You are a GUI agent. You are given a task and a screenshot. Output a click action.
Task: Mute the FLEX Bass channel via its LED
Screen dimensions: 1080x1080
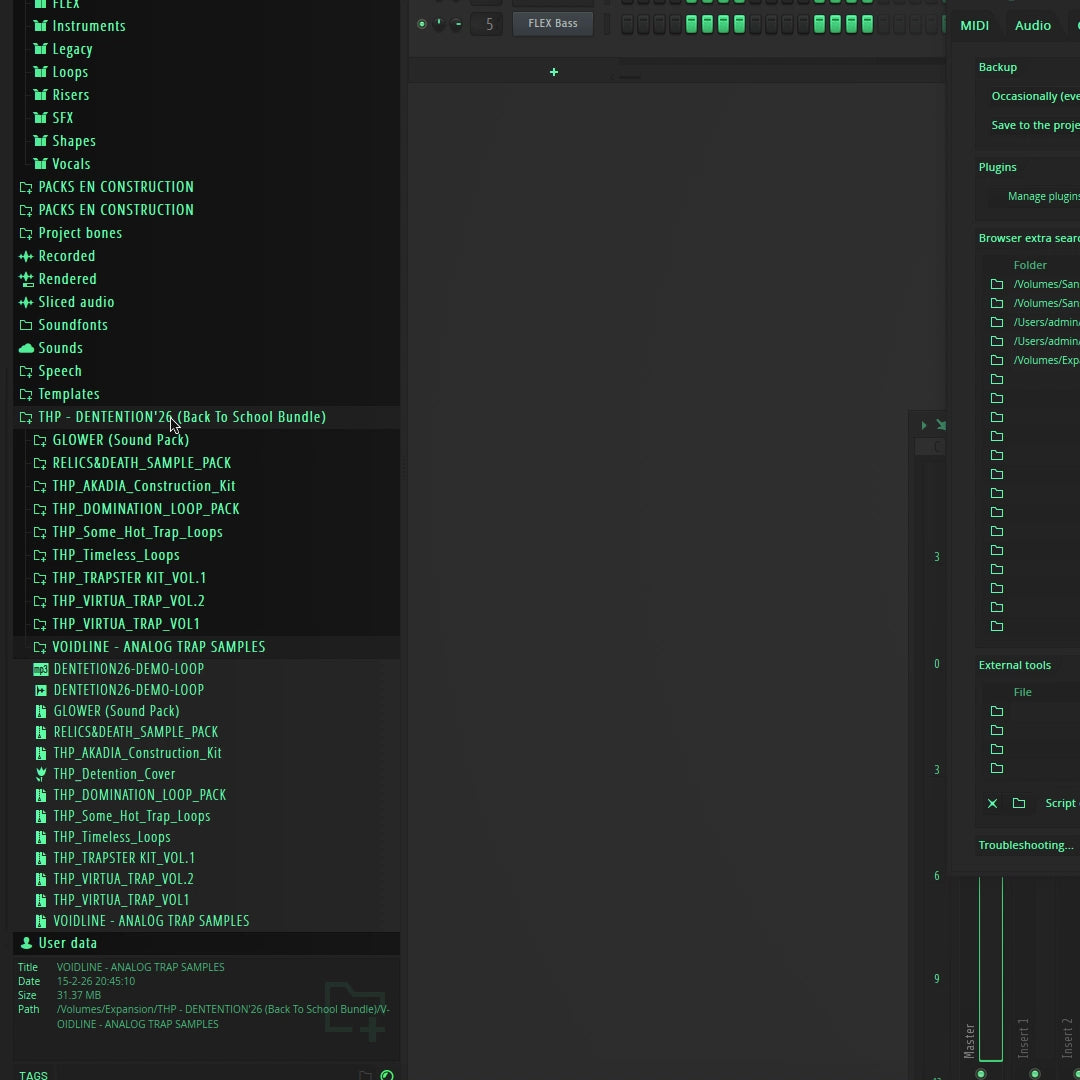pyautogui.click(x=422, y=23)
